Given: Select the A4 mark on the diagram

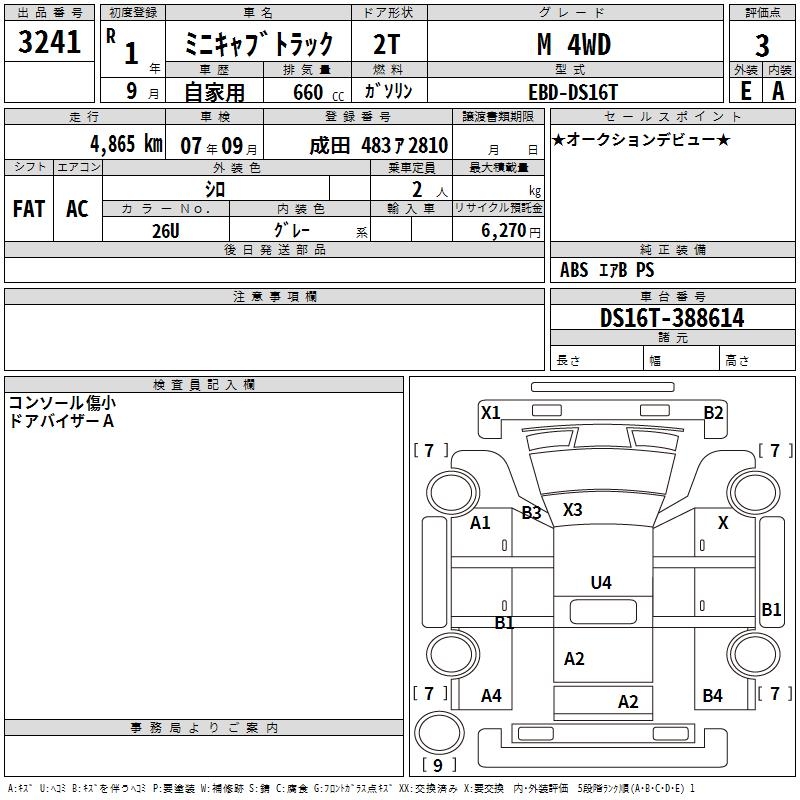Looking at the screenshot, I should 491,695.
